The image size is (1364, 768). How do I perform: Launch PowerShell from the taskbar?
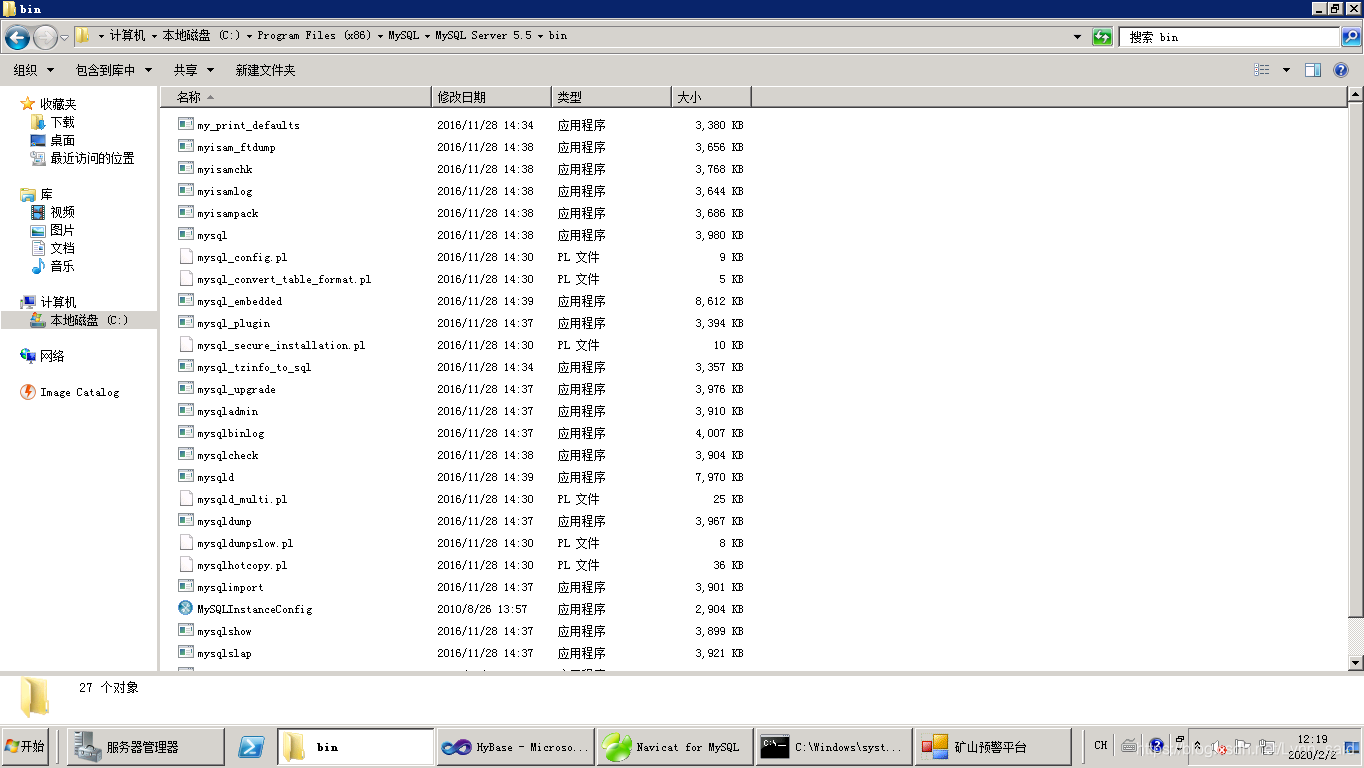pos(251,747)
